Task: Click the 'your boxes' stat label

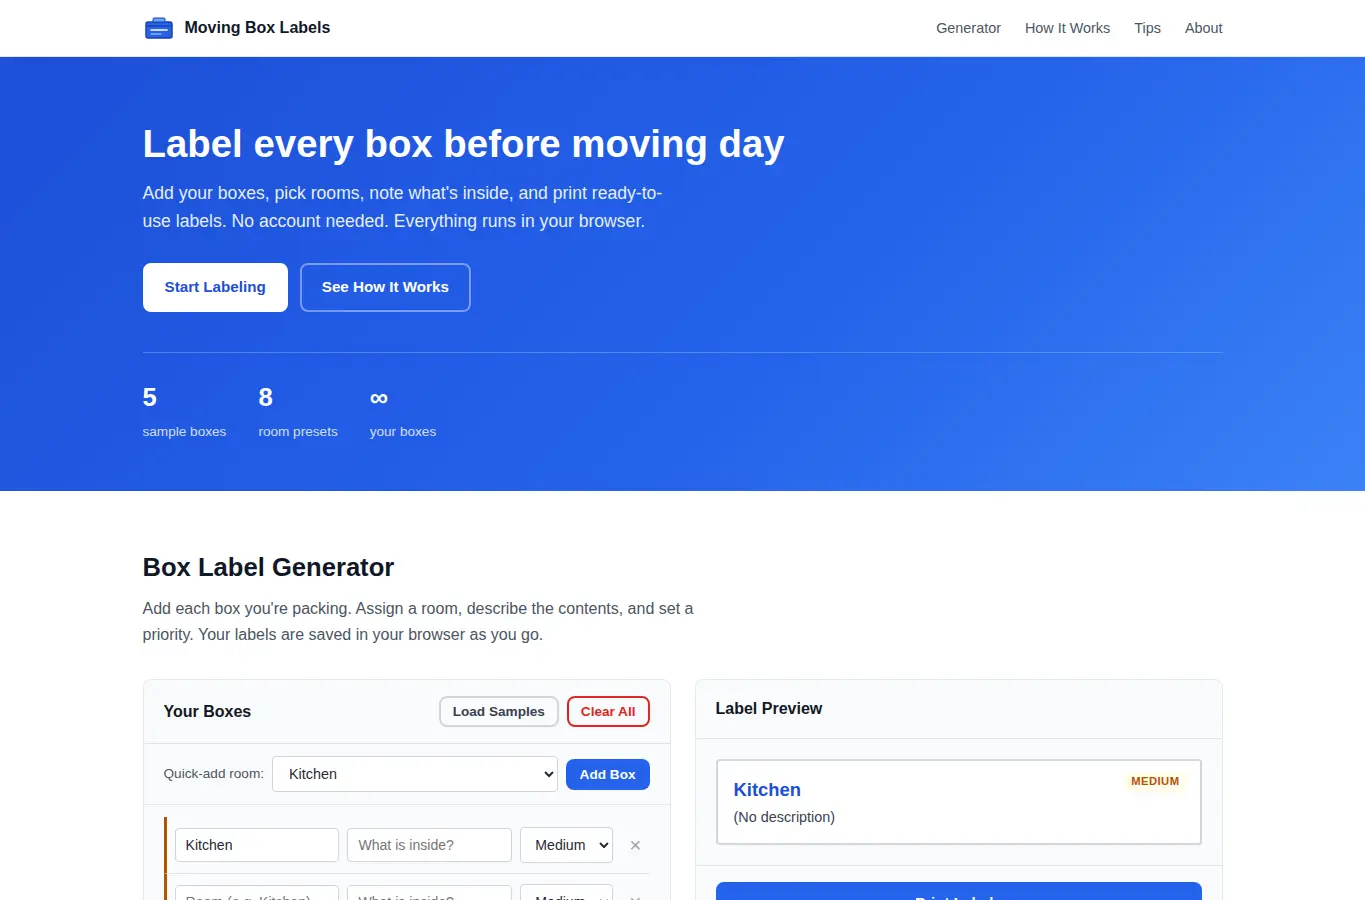Action: coord(403,432)
